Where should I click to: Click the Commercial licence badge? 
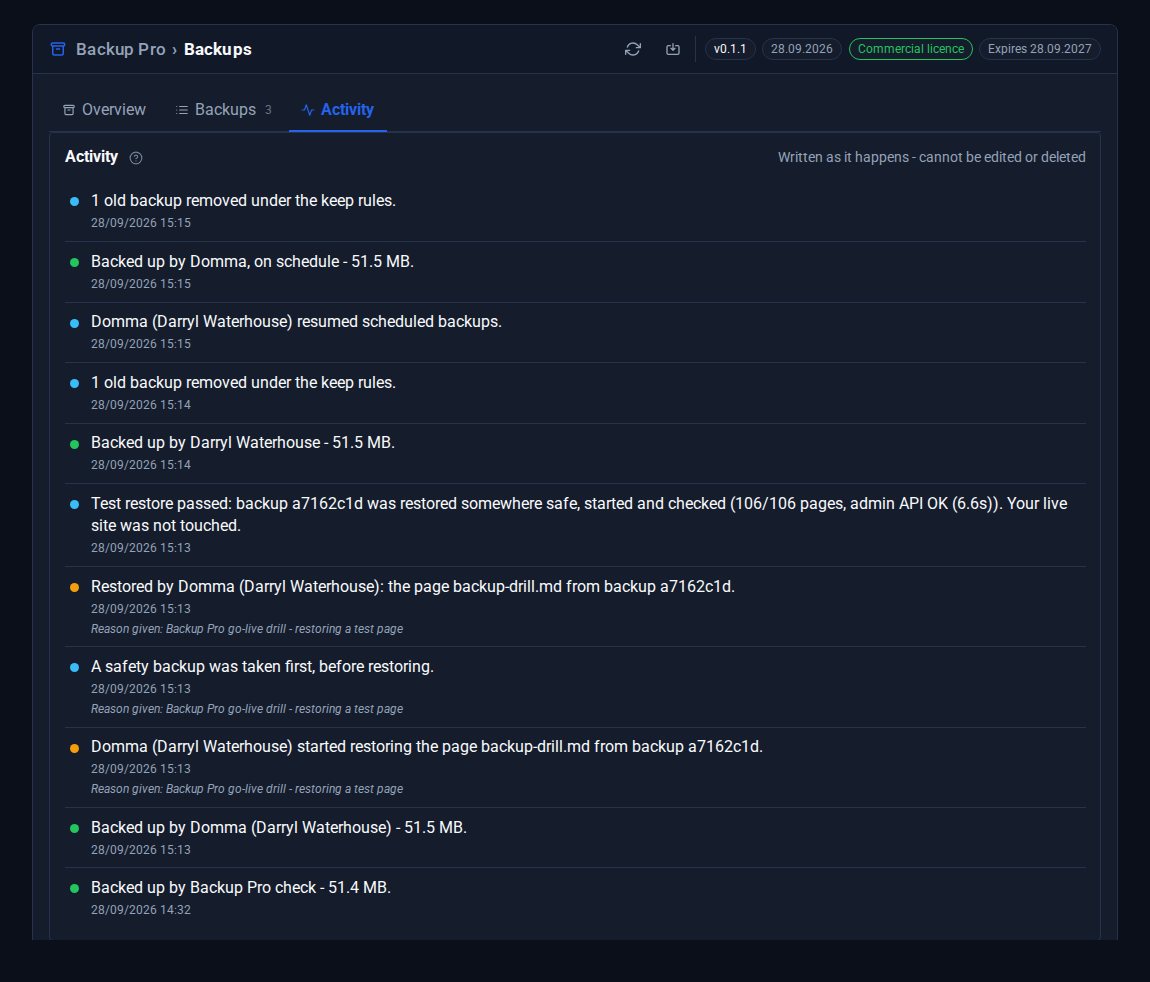(911, 49)
